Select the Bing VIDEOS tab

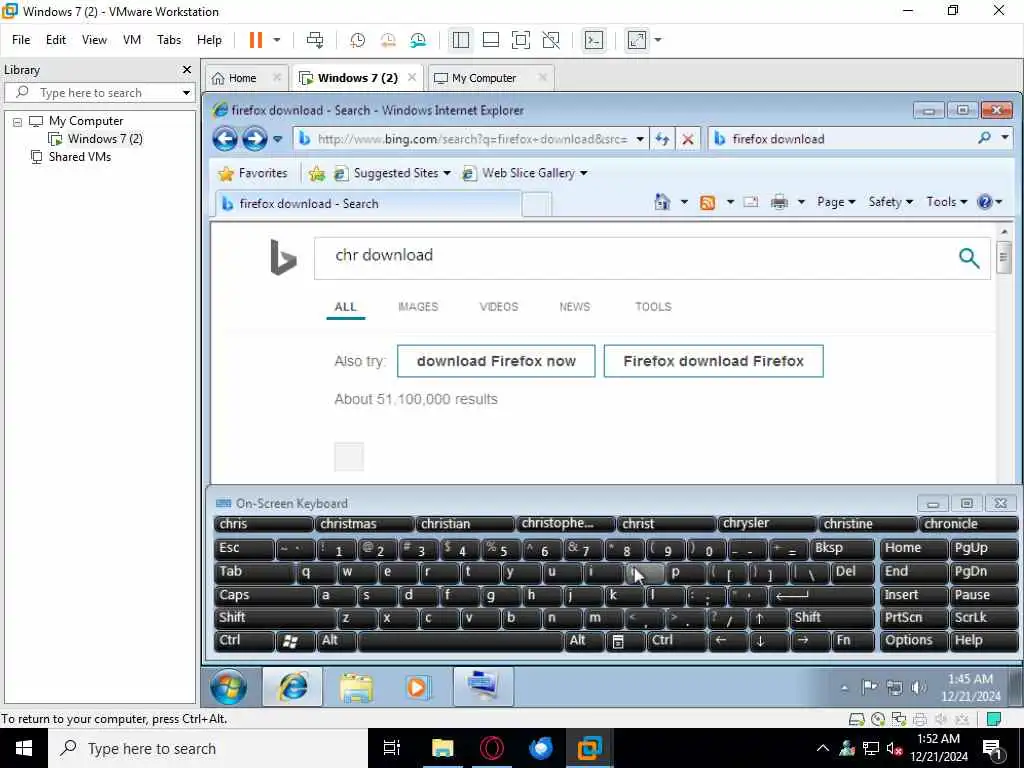tap(499, 306)
